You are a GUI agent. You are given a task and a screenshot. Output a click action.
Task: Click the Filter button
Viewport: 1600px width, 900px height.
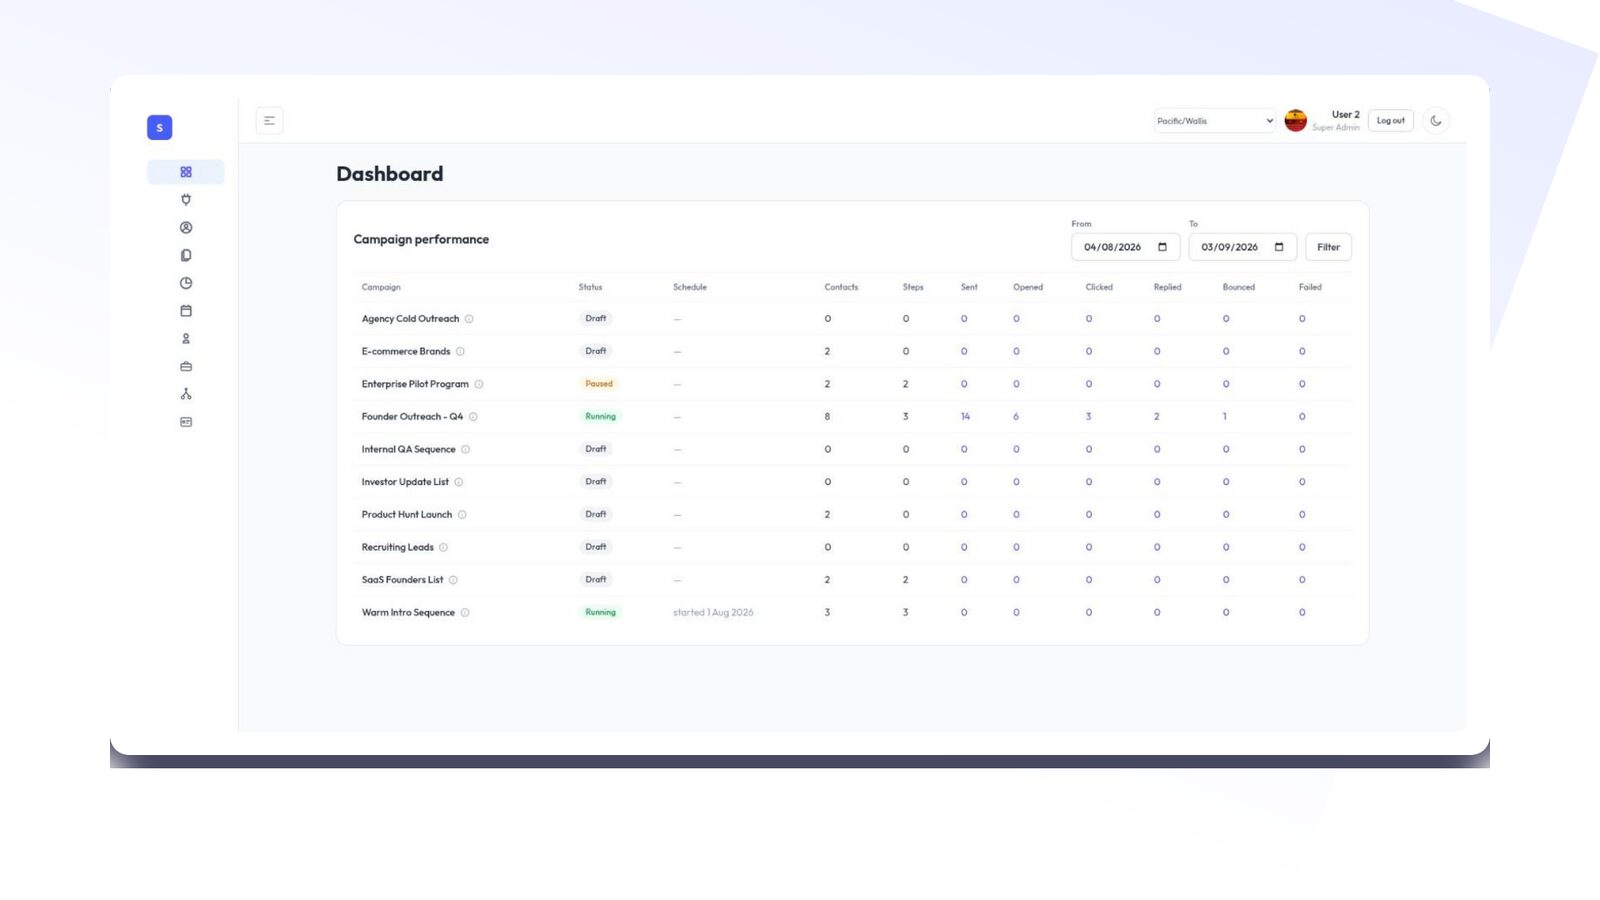pos(1328,247)
